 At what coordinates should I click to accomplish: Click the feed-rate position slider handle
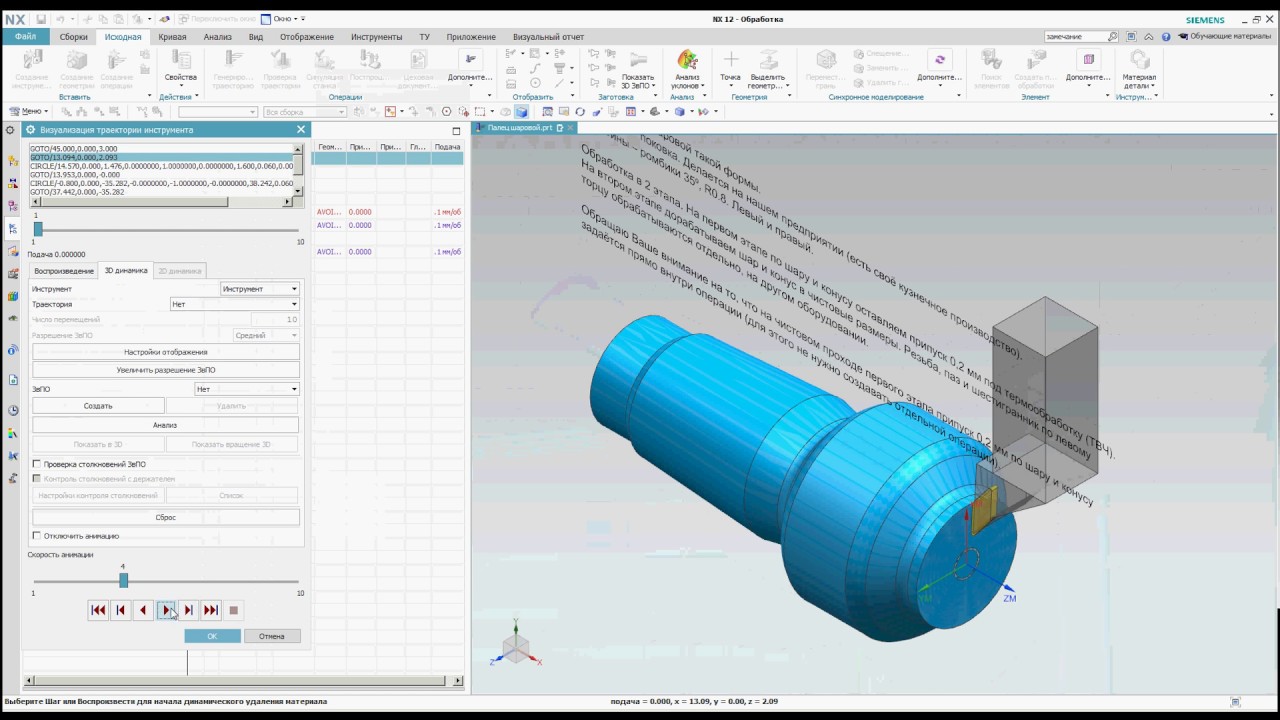click(x=38, y=229)
